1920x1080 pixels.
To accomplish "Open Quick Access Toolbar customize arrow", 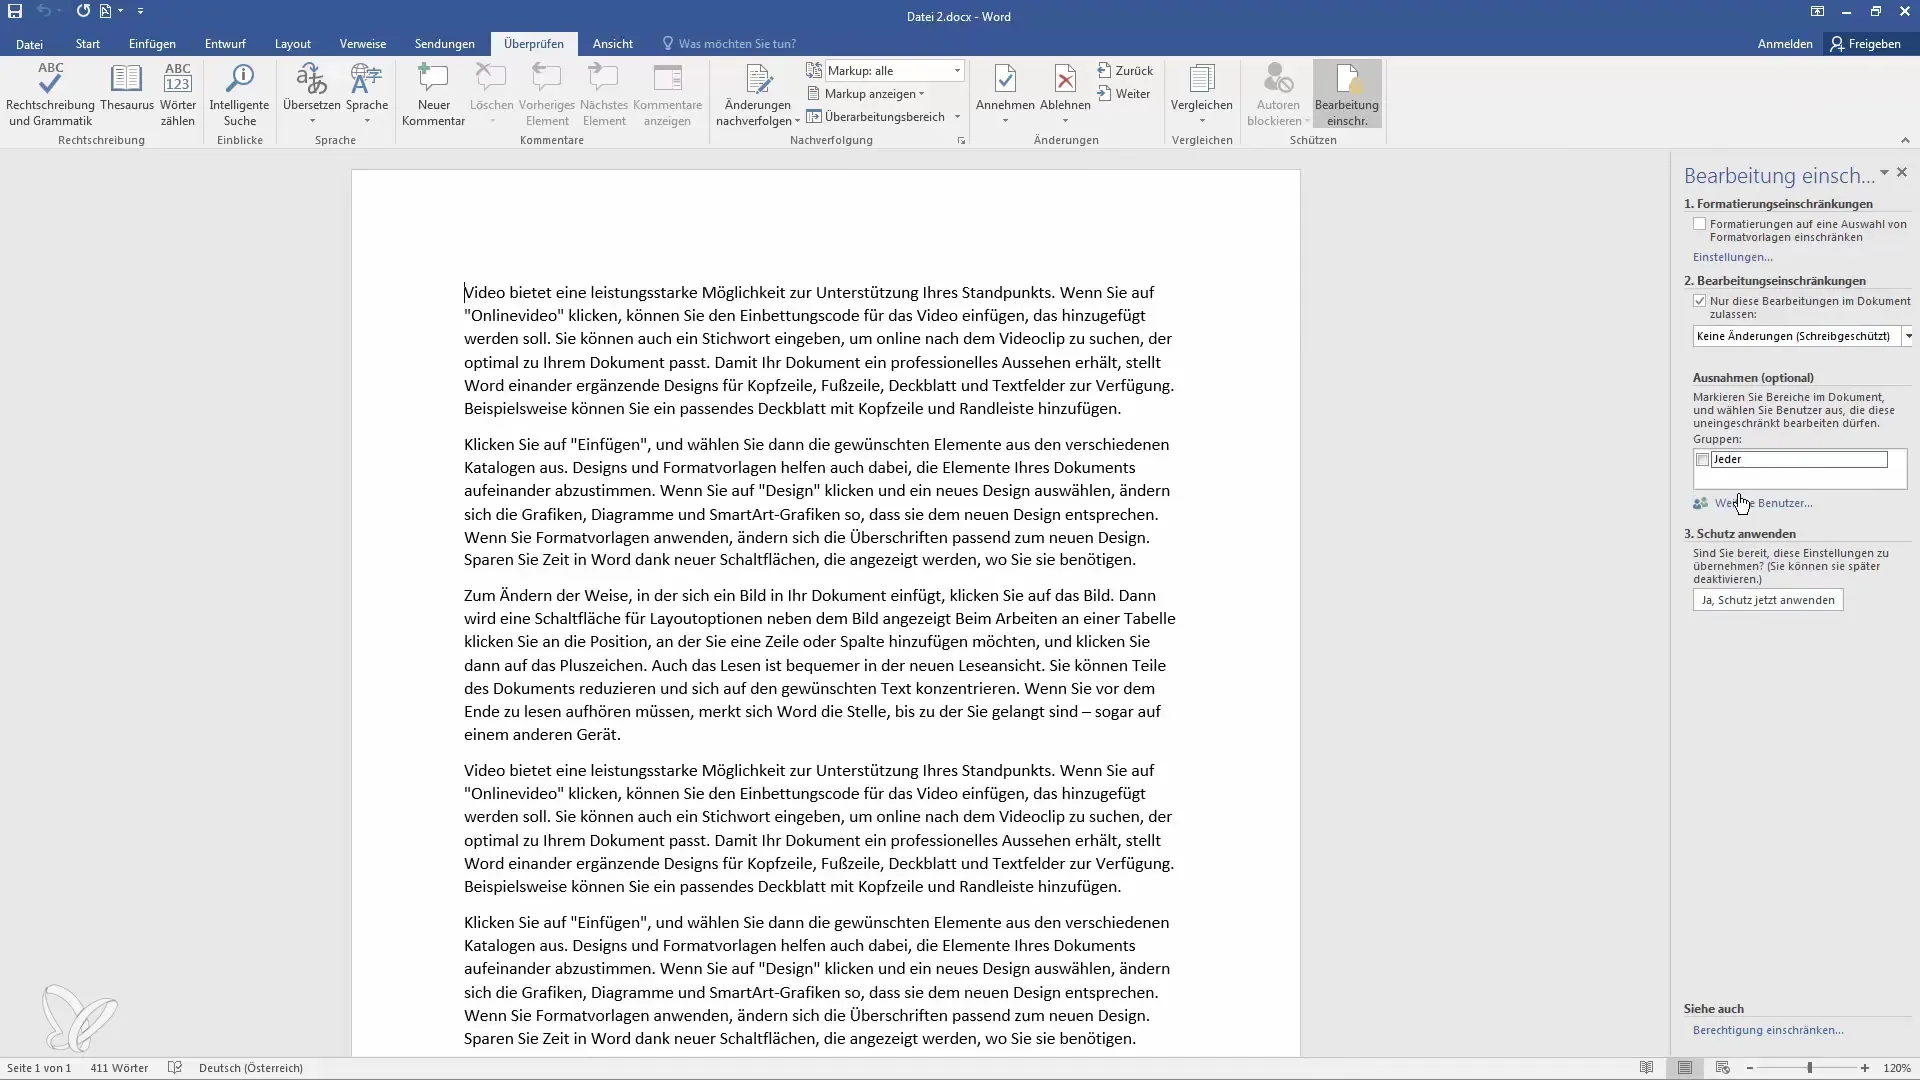I will coord(140,11).
